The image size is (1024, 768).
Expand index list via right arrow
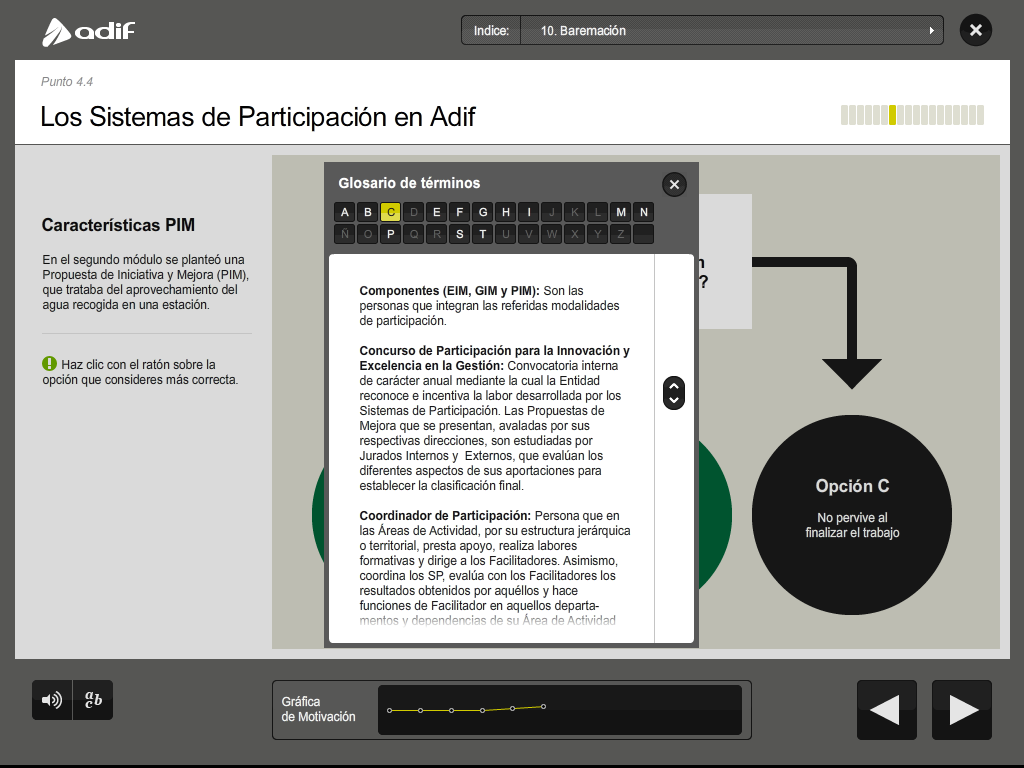(932, 30)
